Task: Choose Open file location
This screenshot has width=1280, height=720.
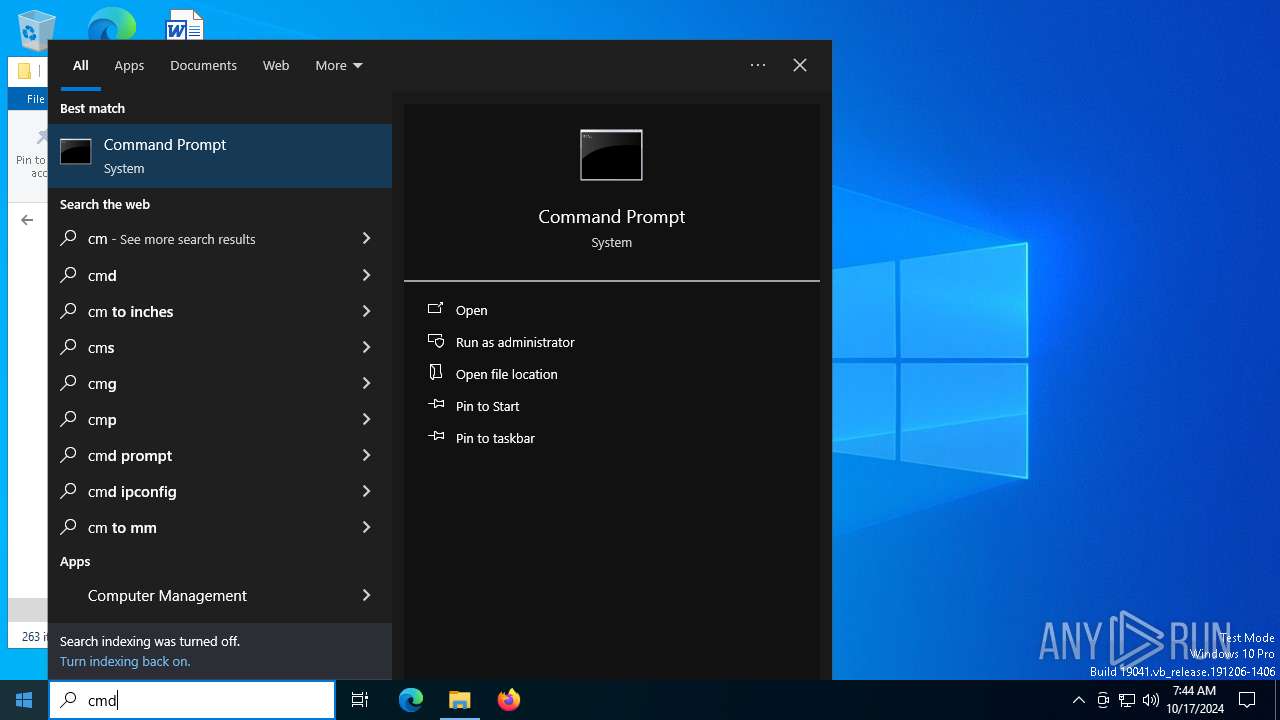Action: coord(507,374)
